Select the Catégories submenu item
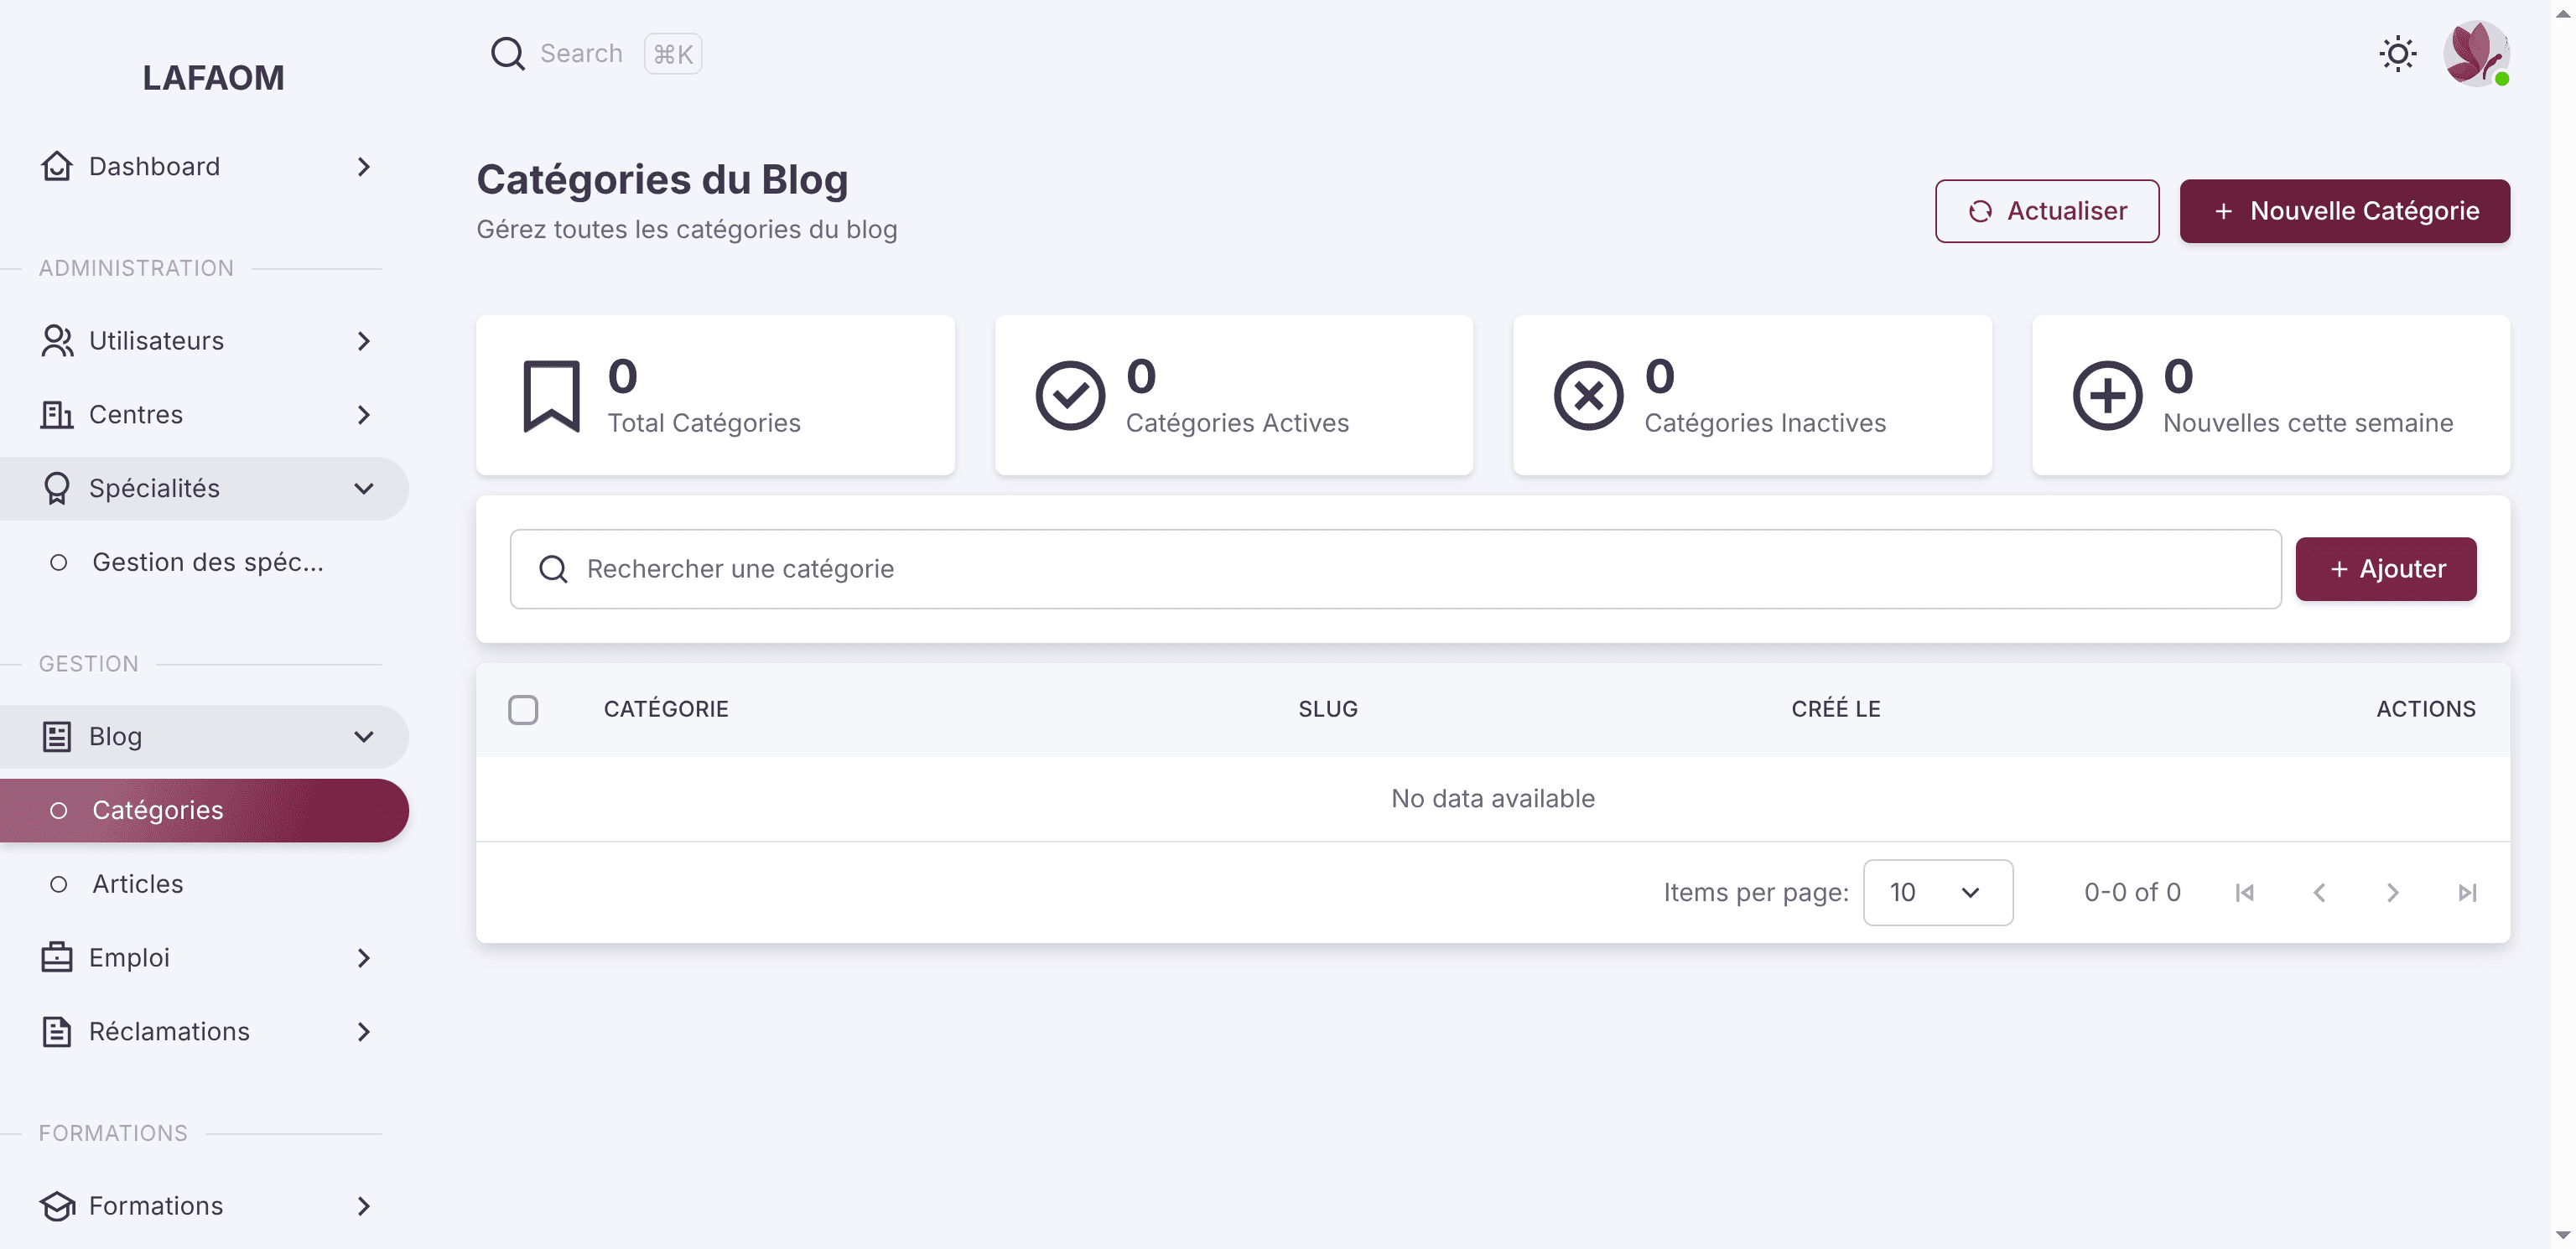This screenshot has width=2576, height=1249. 204,811
